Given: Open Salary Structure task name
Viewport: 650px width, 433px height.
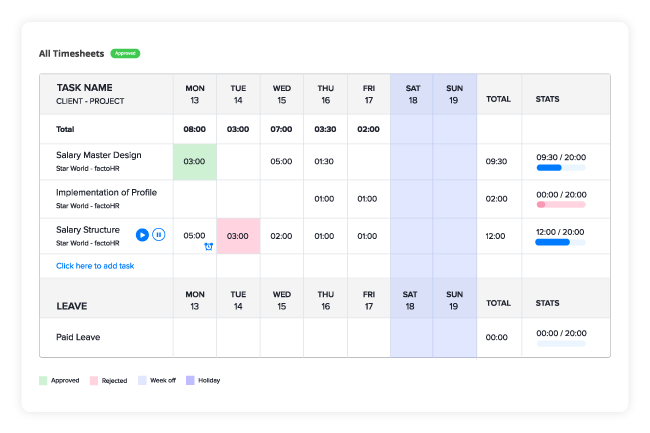Looking at the screenshot, I should (x=88, y=230).
